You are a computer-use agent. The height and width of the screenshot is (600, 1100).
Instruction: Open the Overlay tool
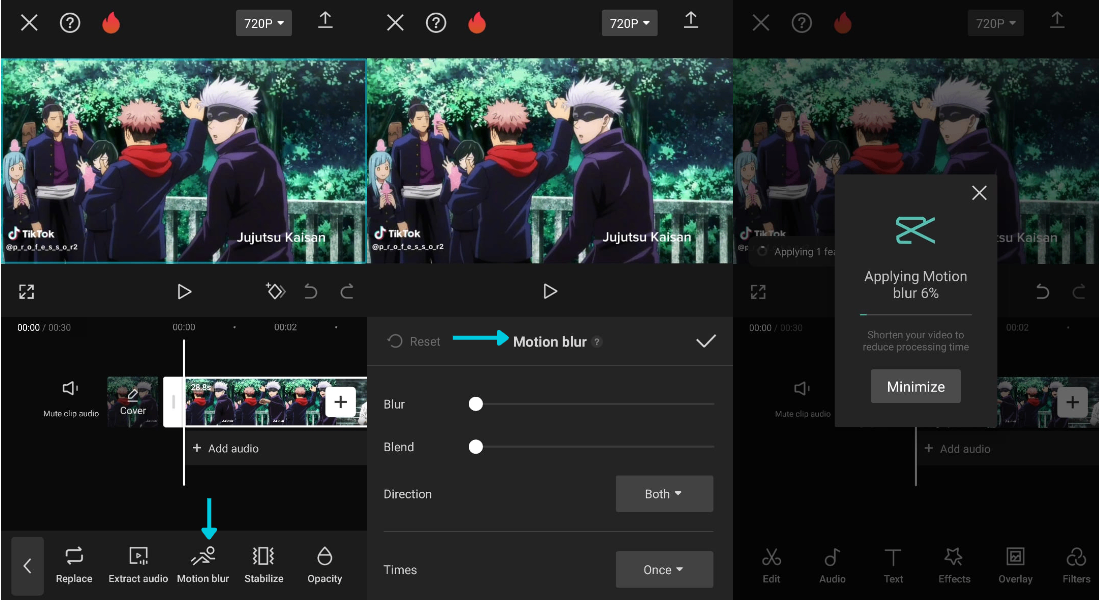(x=1015, y=566)
